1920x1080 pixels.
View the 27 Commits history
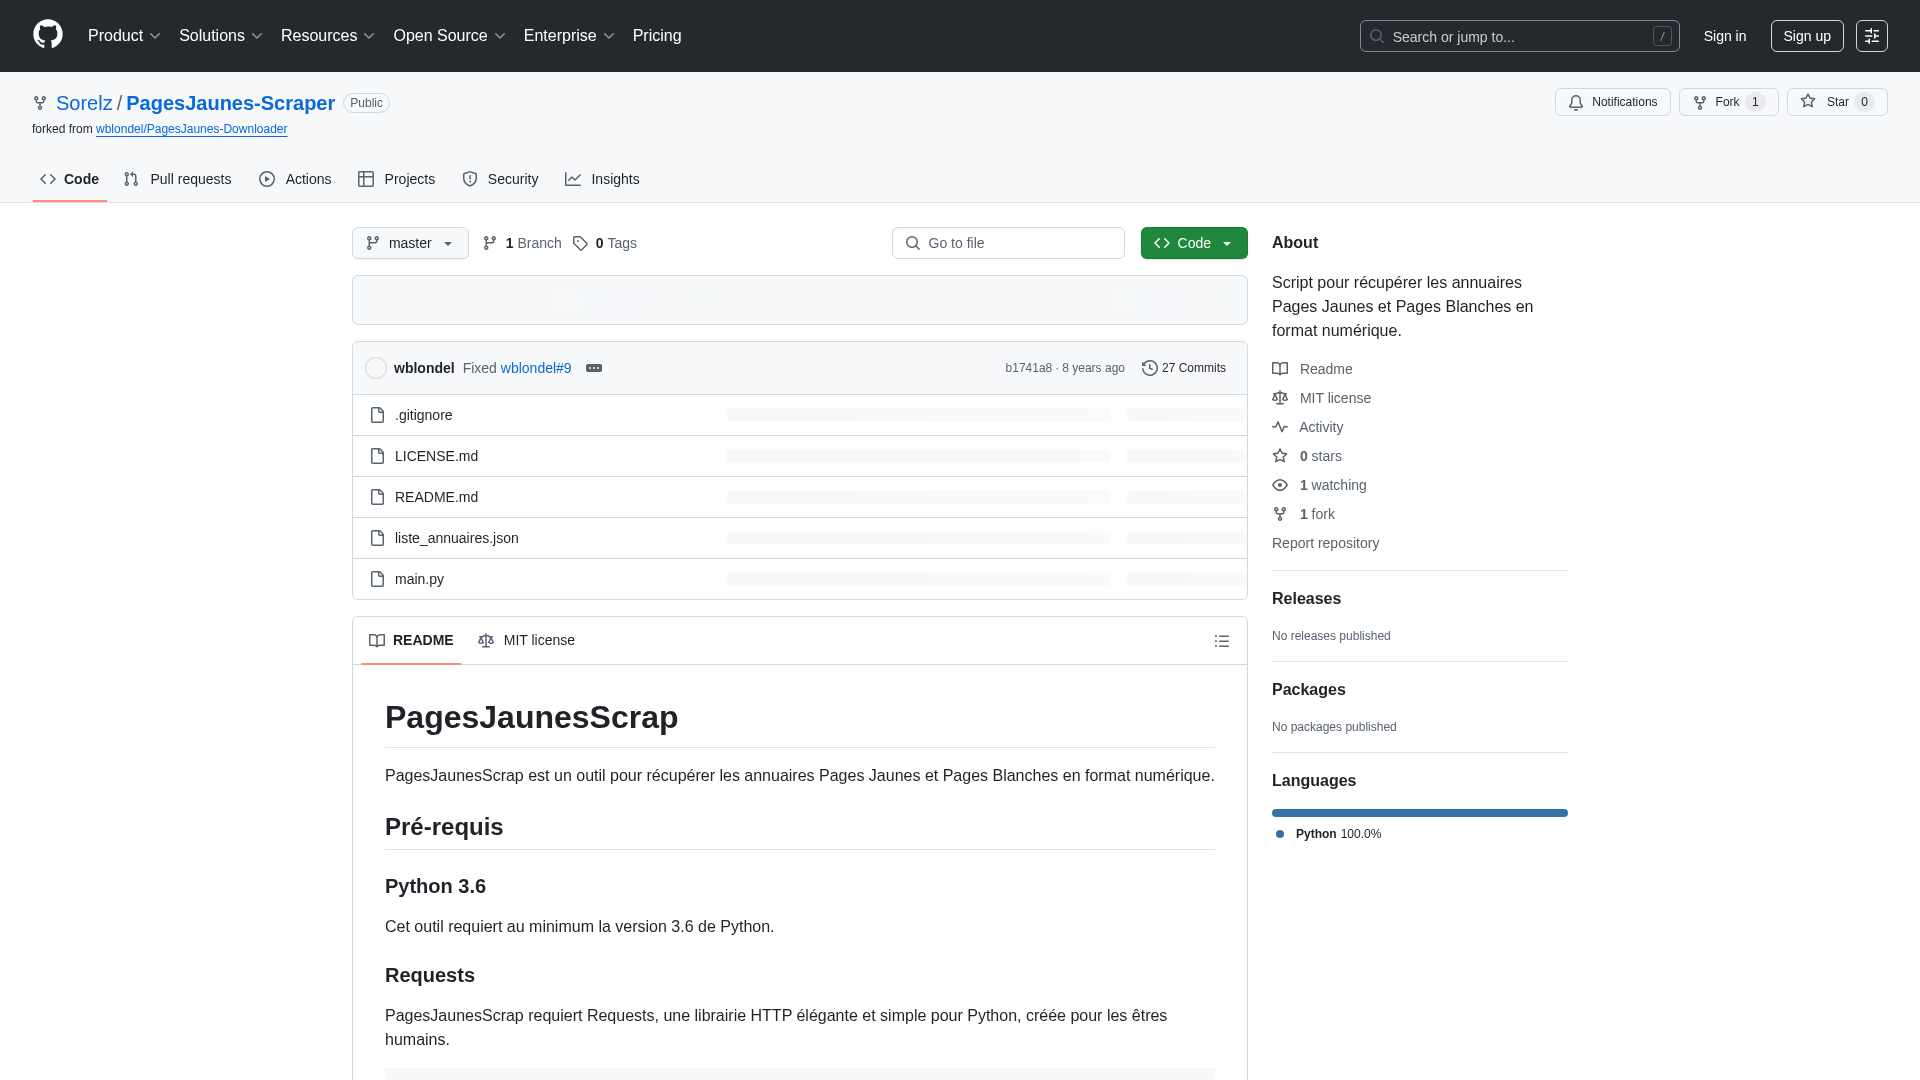(x=1184, y=368)
